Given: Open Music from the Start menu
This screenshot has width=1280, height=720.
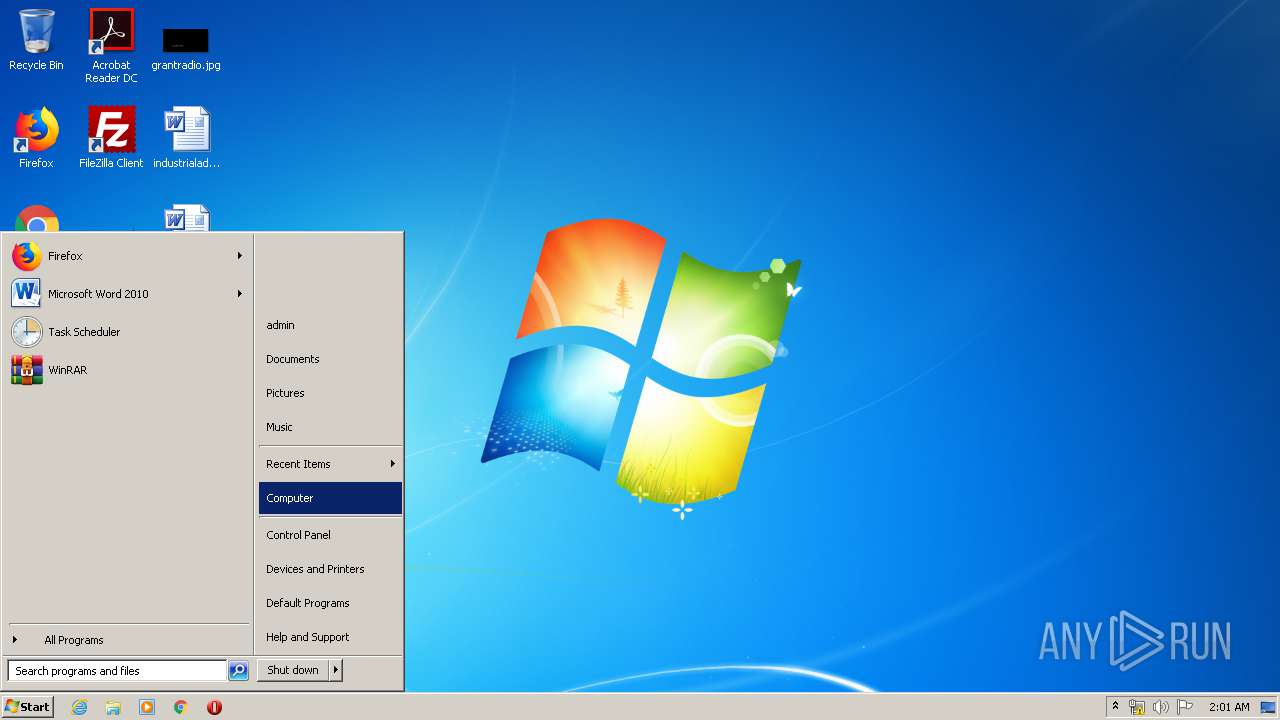Looking at the screenshot, I should tap(330, 427).
